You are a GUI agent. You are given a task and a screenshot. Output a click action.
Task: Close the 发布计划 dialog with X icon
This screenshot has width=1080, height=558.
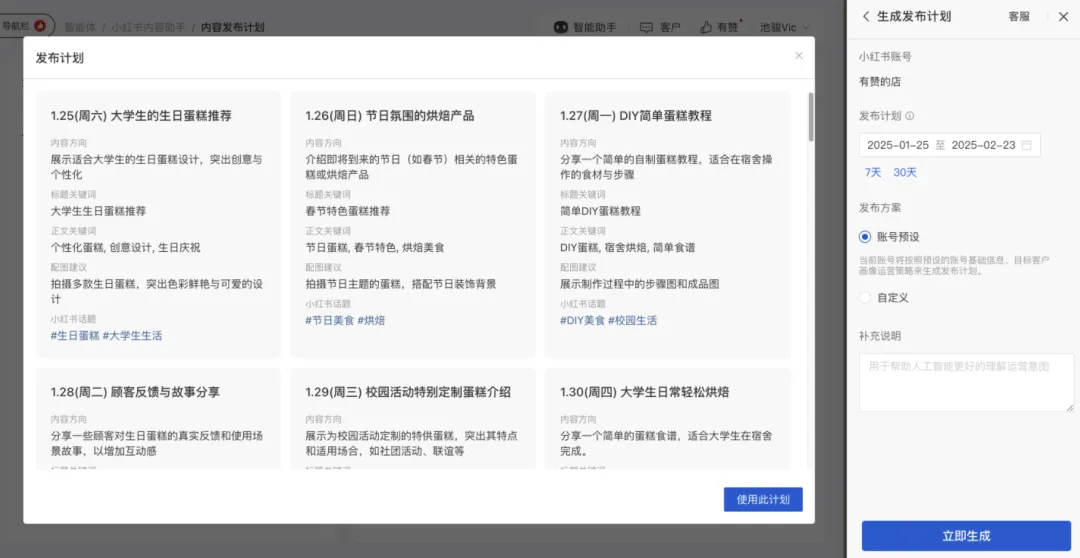coord(798,56)
